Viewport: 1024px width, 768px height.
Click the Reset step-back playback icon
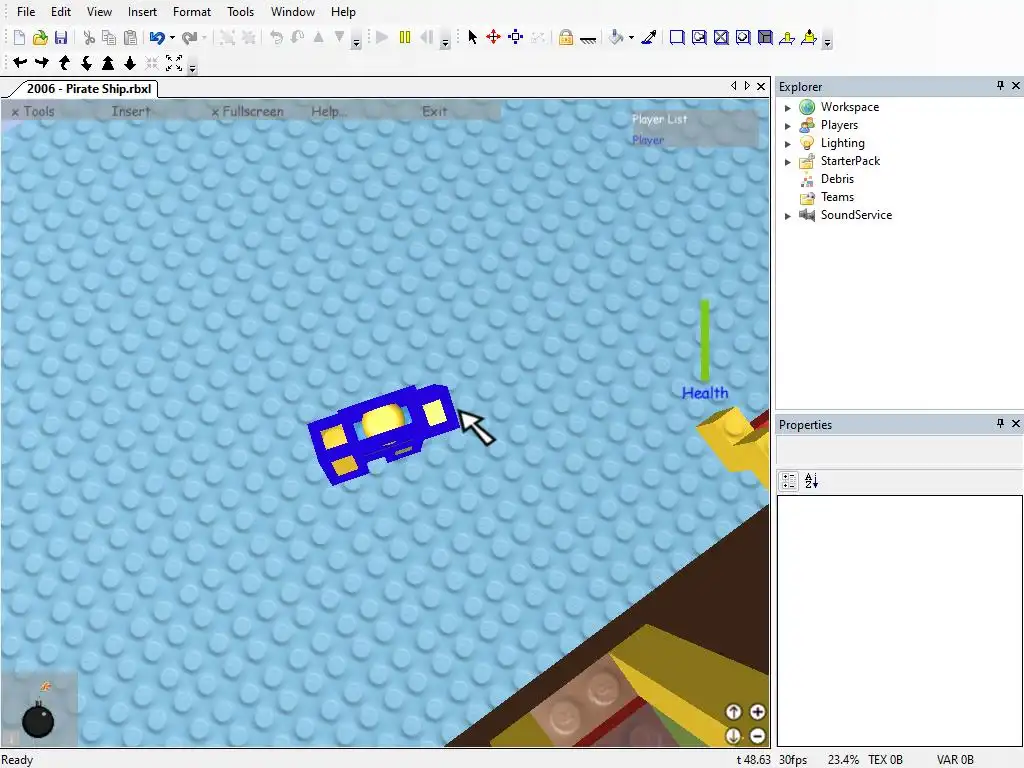point(426,37)
